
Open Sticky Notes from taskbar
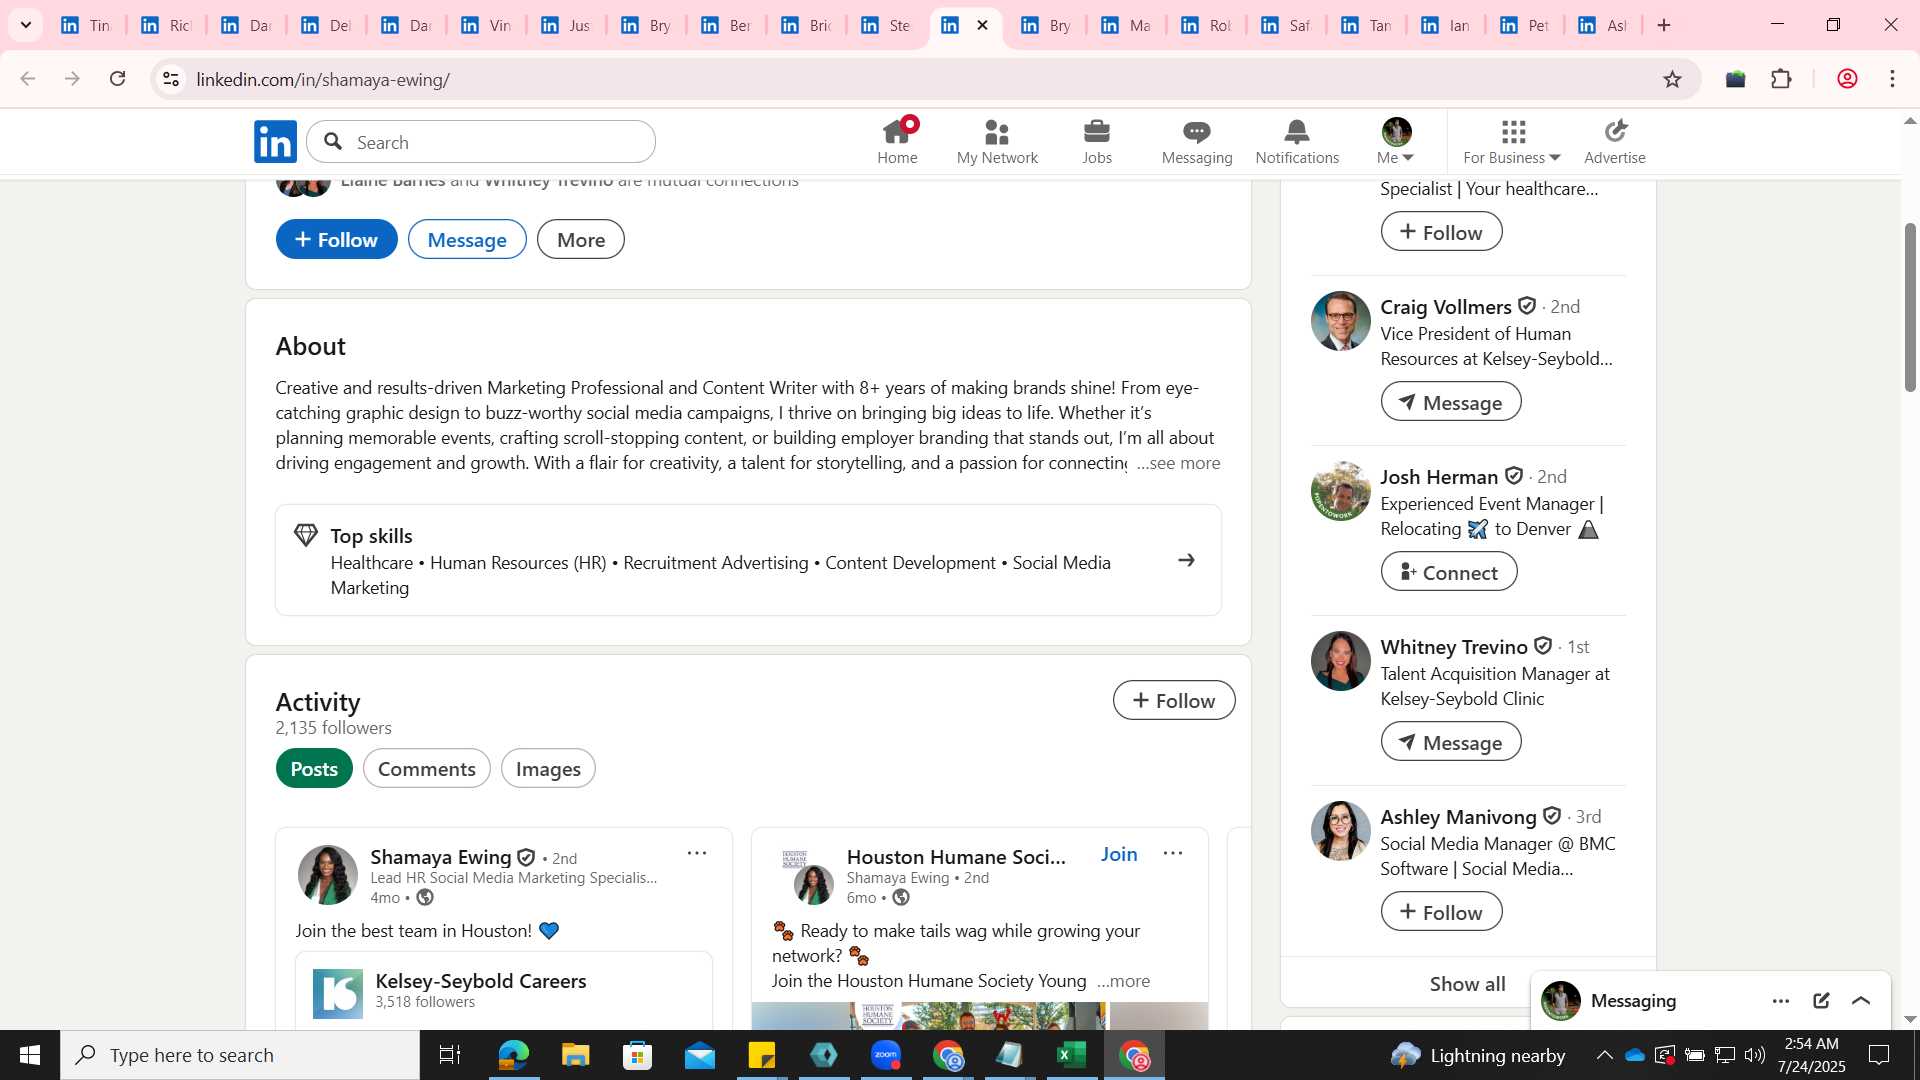[x=762, y=1055]
